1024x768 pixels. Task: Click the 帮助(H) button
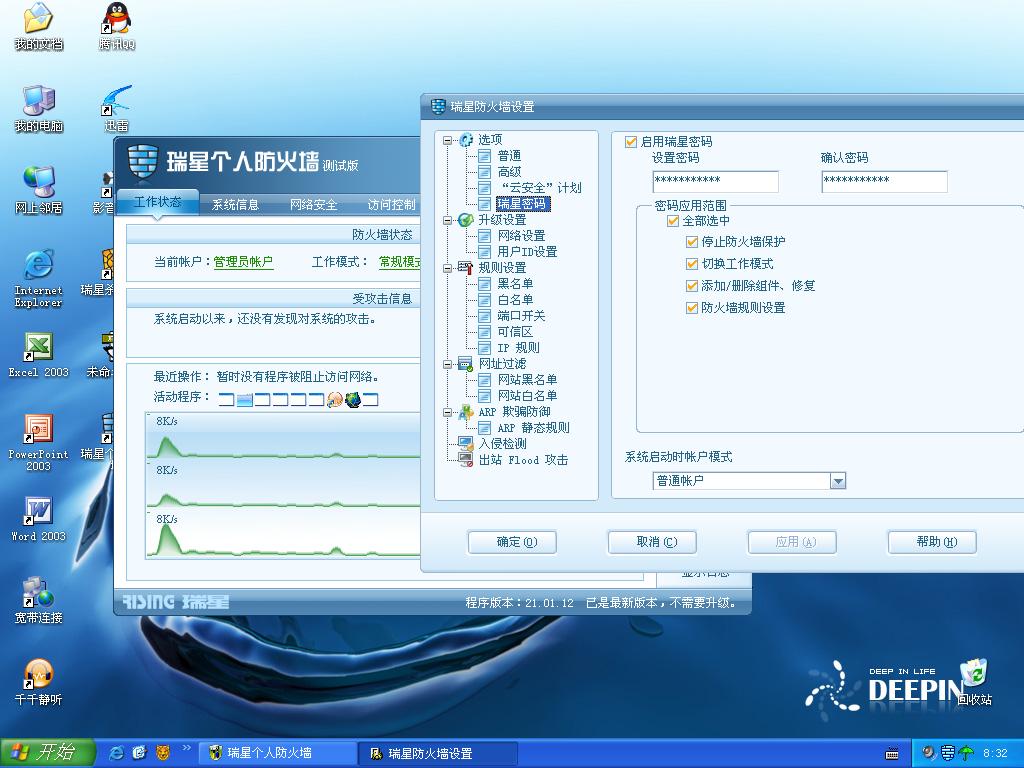pos(932,542)
